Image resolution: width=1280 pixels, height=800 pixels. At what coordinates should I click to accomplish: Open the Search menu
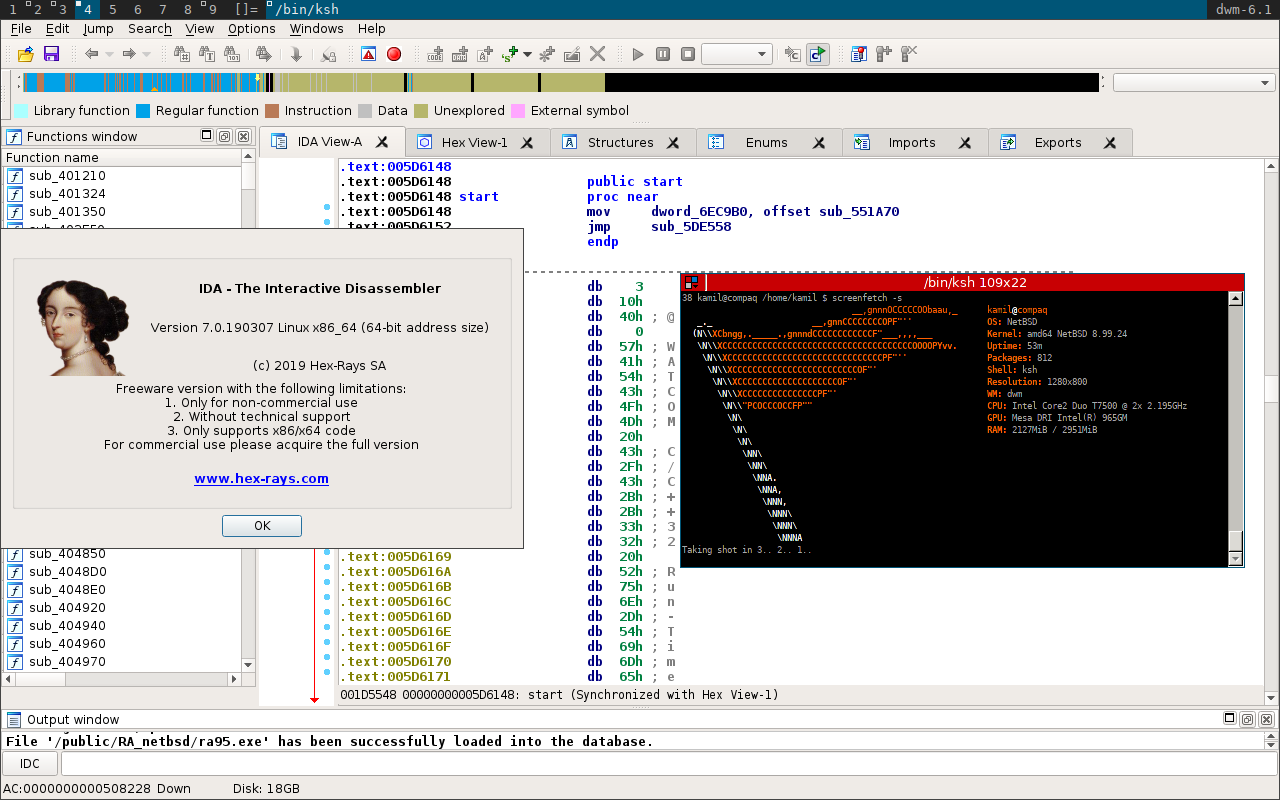[x=150, y=29]
